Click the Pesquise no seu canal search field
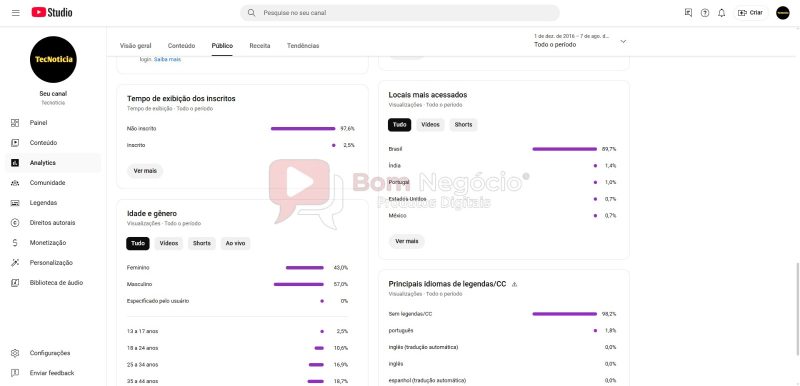 pos(399,13)
